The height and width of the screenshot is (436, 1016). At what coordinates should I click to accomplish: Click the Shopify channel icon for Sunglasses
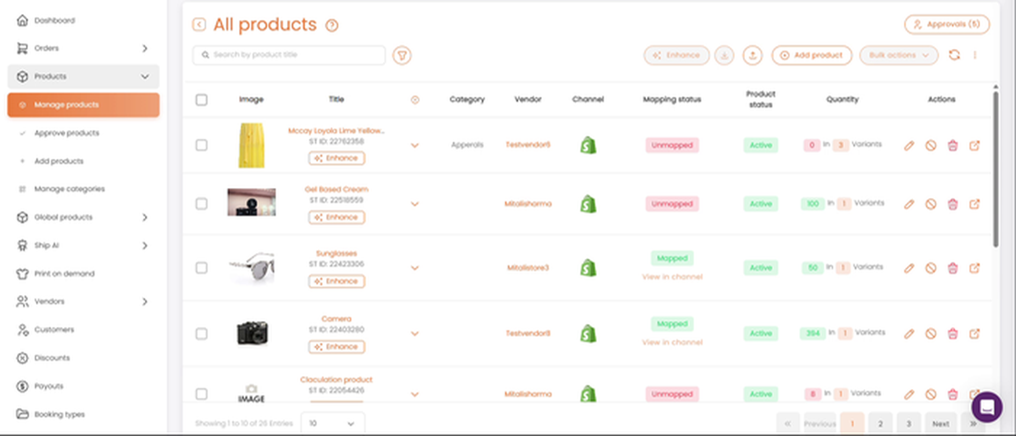tap(588, 268)
